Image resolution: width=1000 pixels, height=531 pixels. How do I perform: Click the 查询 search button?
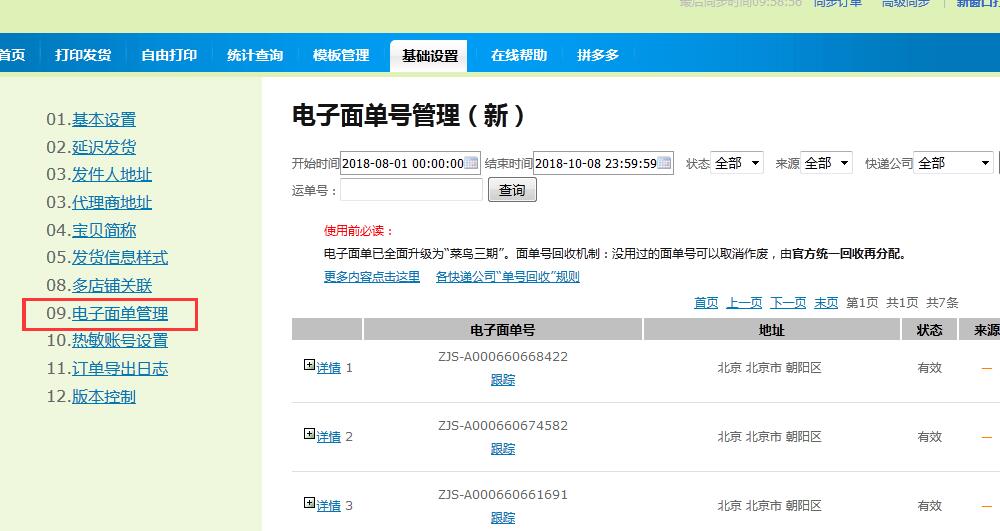pyautogui.click(x=512, y=190)
